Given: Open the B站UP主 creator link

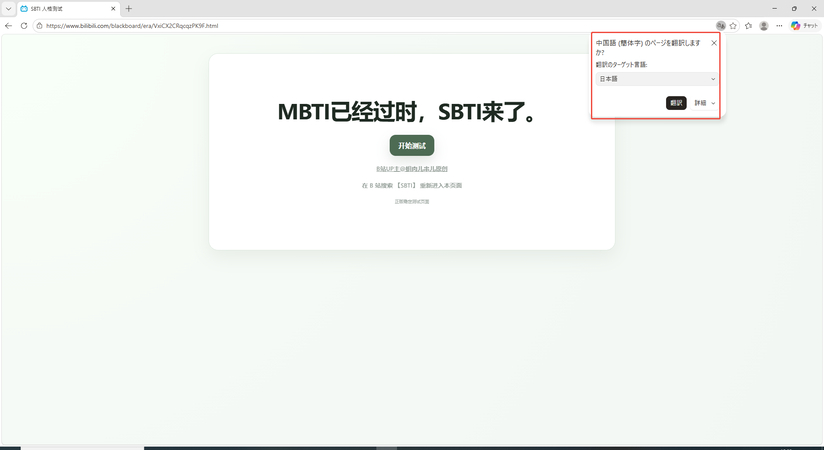Looking at the screenshot, I should (x=412, y=169).
